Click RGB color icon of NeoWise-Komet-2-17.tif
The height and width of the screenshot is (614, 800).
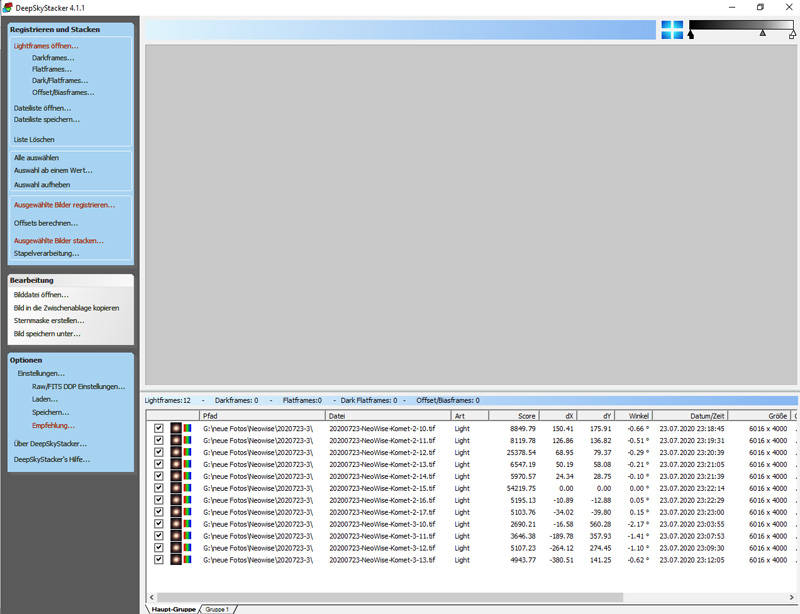tap(187, 512)
